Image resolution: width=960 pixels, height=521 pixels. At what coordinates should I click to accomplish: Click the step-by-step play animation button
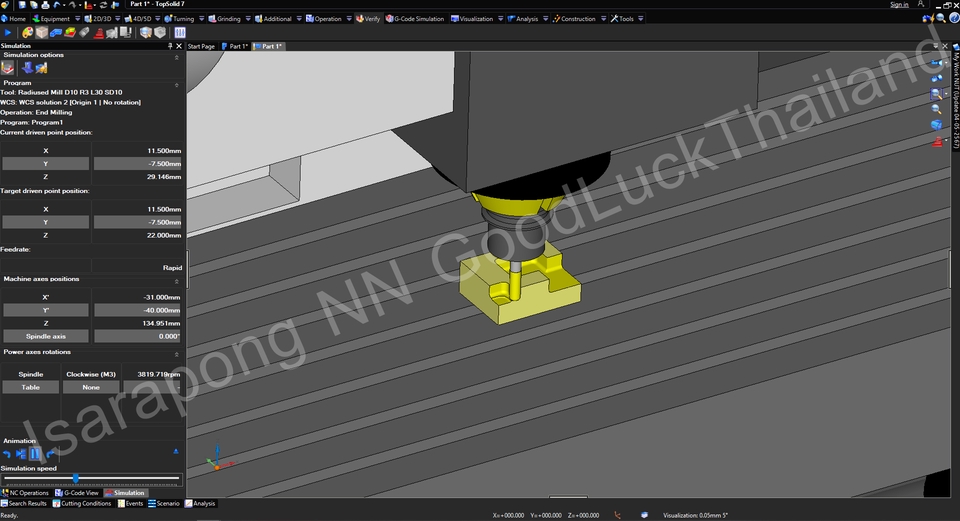point(21,454)
